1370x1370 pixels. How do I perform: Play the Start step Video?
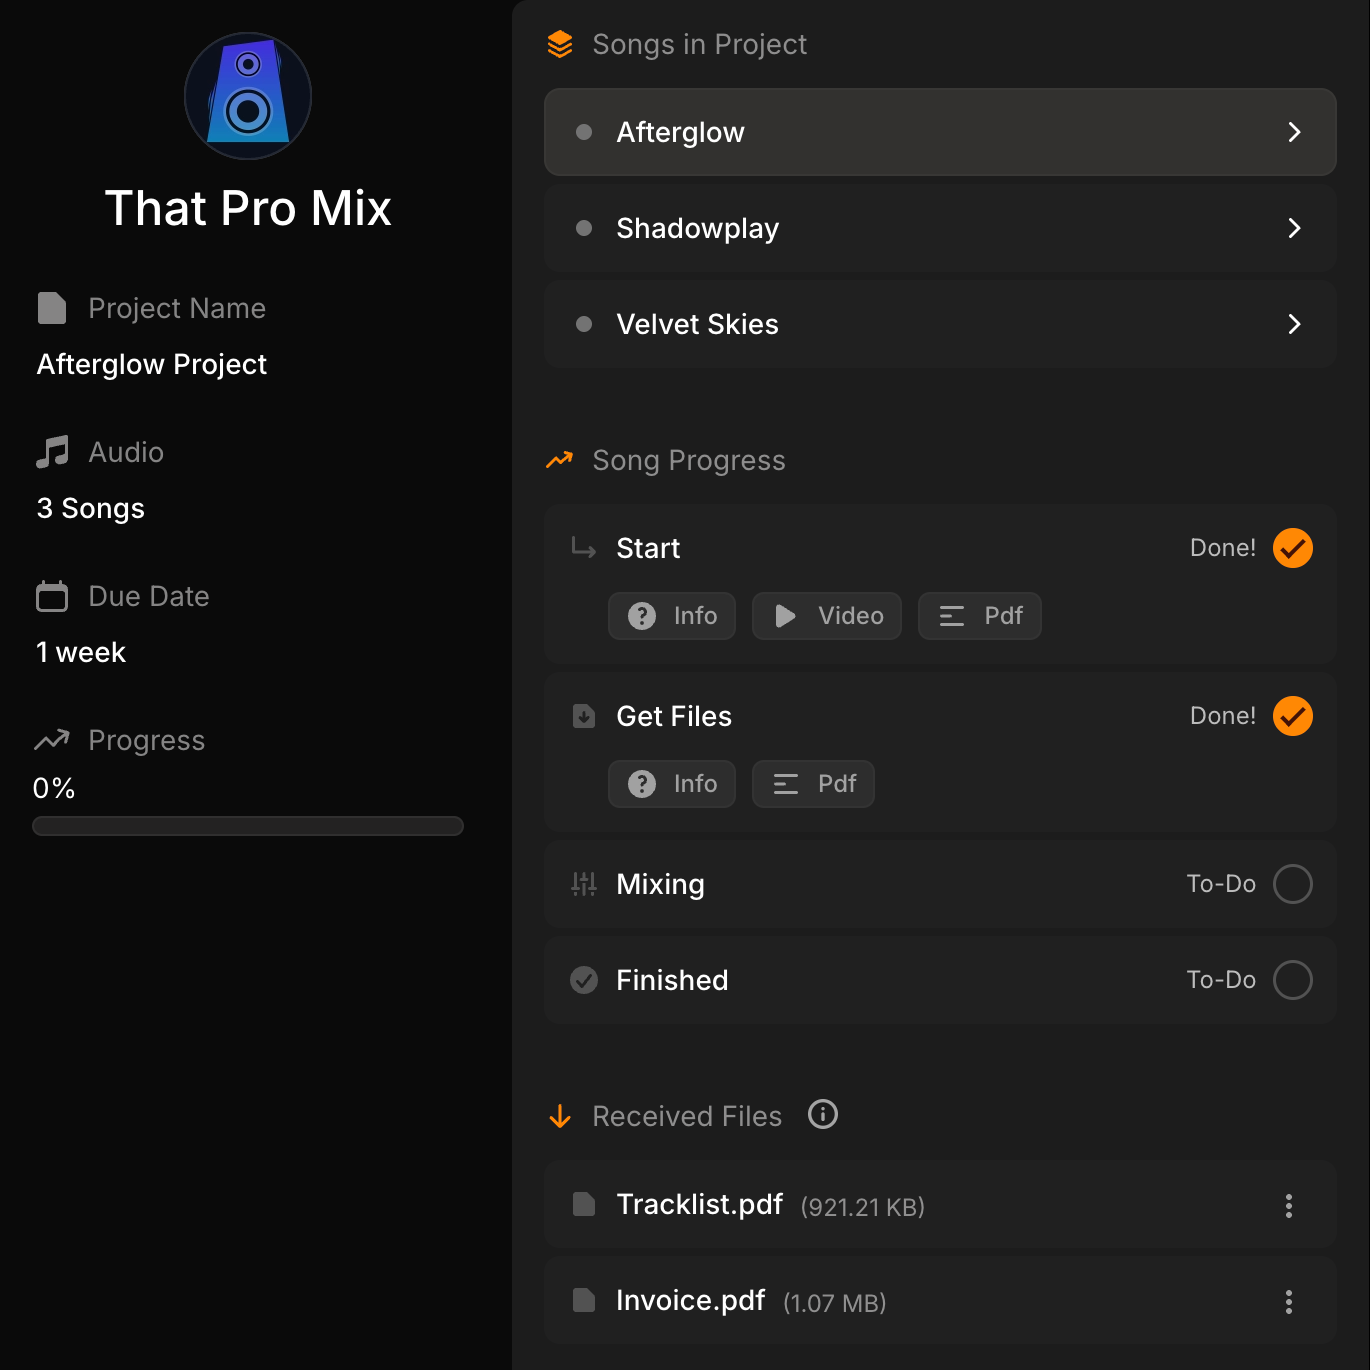pyautogui.click(x=826, y=616)
